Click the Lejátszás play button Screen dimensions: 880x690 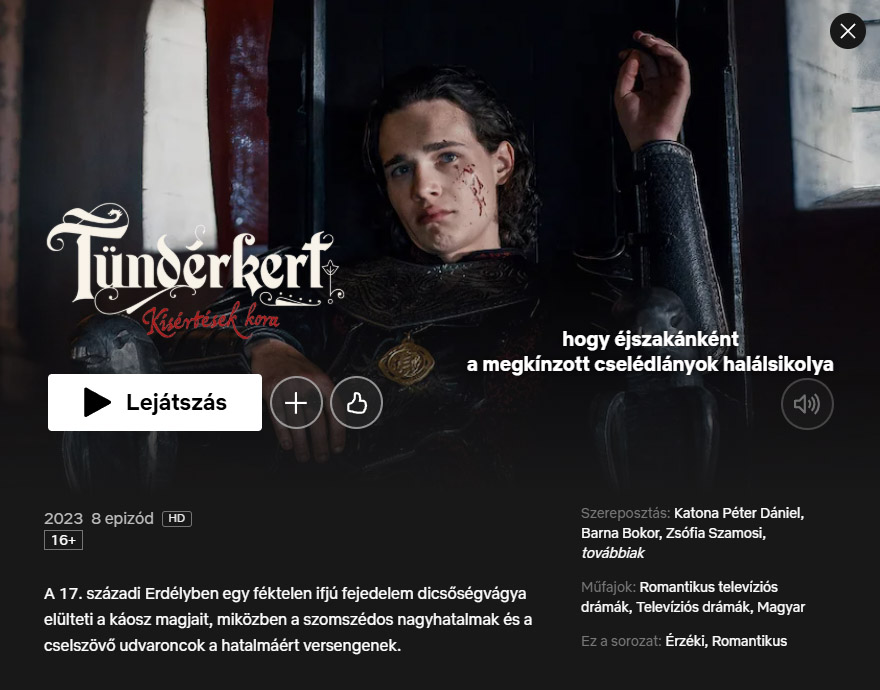[155, 403]
